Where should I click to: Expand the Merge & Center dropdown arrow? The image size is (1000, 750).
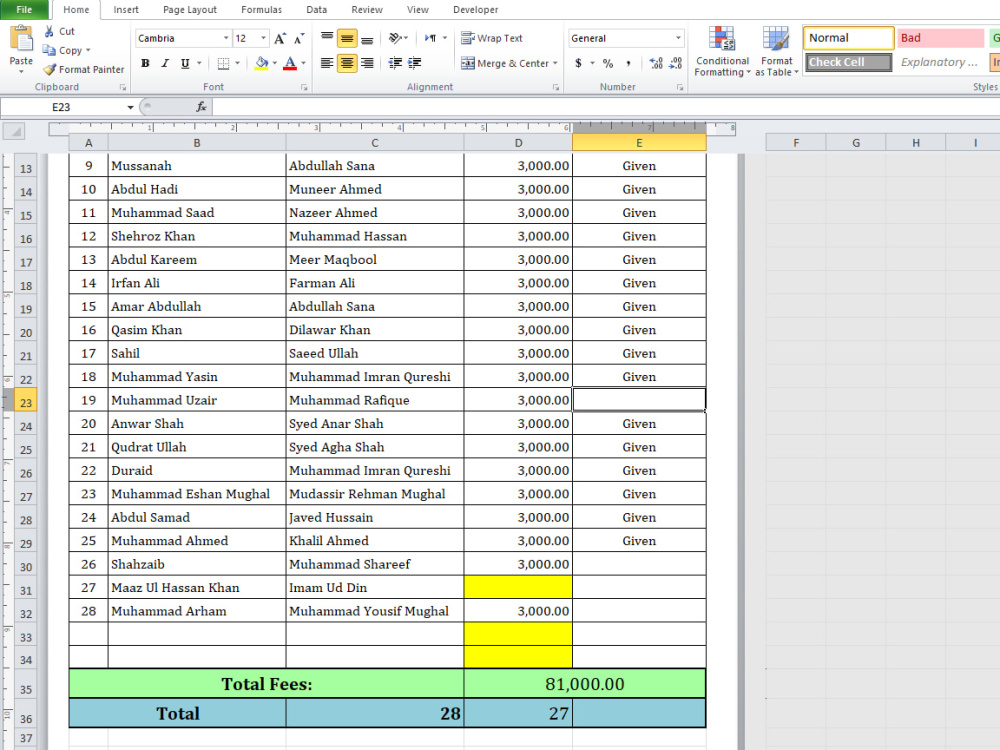555,63
